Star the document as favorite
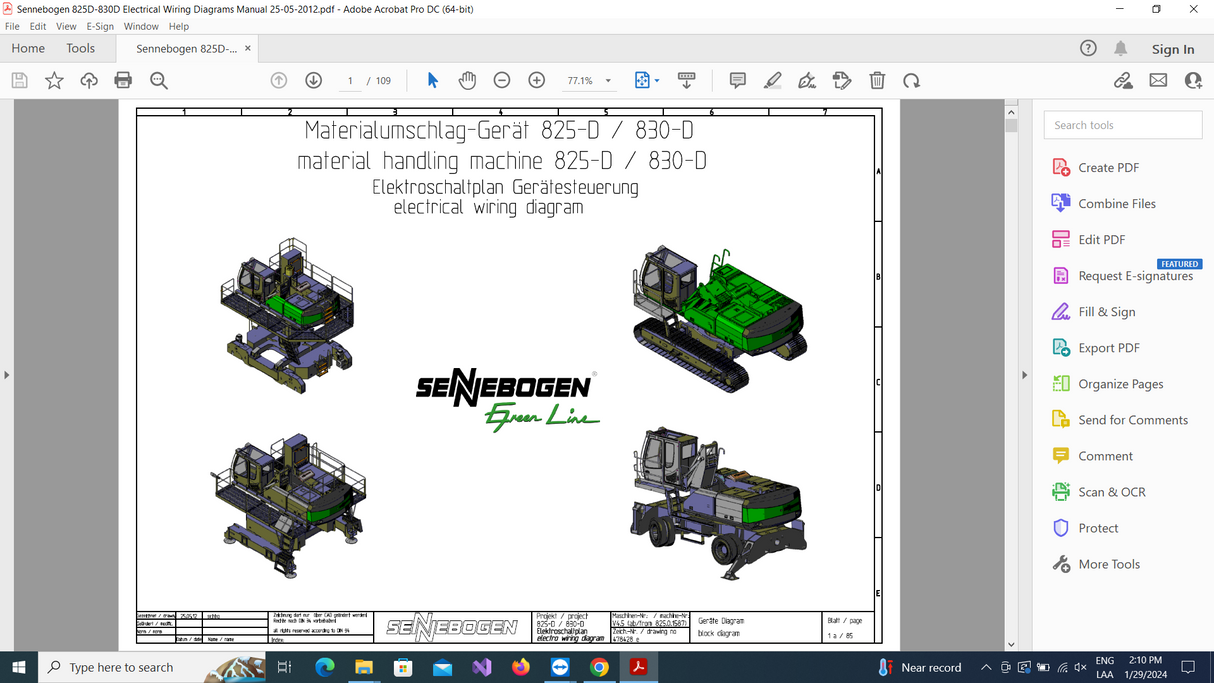This screenshot has height=683, width=1214. click(54, 81)
